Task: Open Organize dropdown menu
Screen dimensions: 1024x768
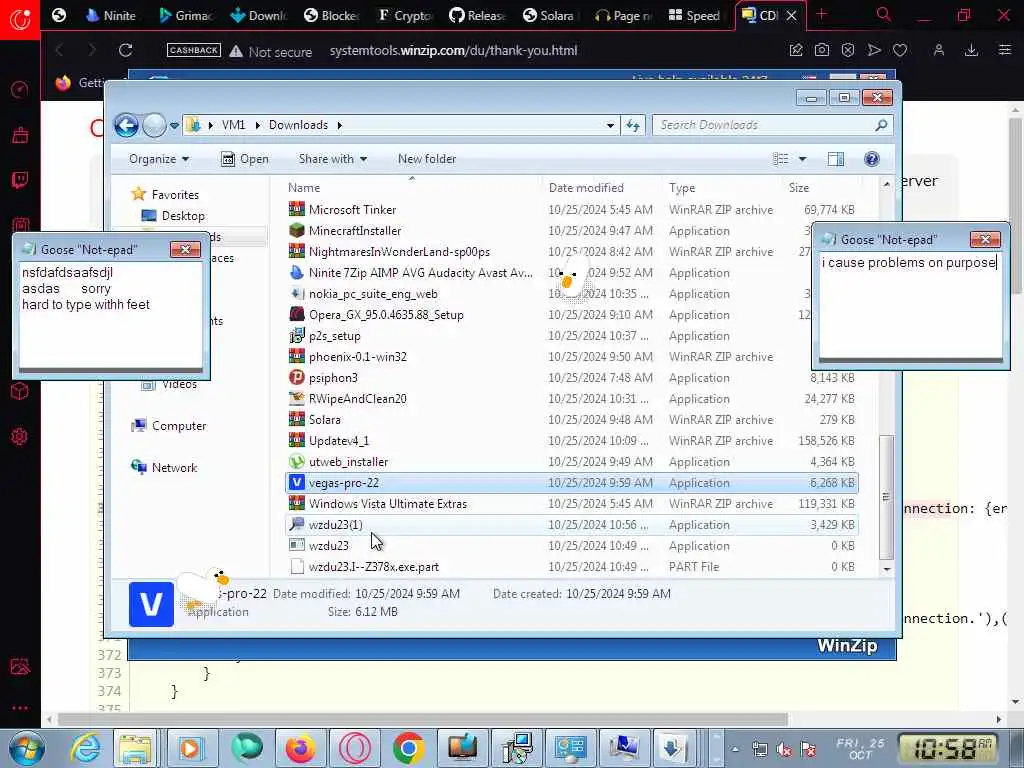Action: [159, 159]
